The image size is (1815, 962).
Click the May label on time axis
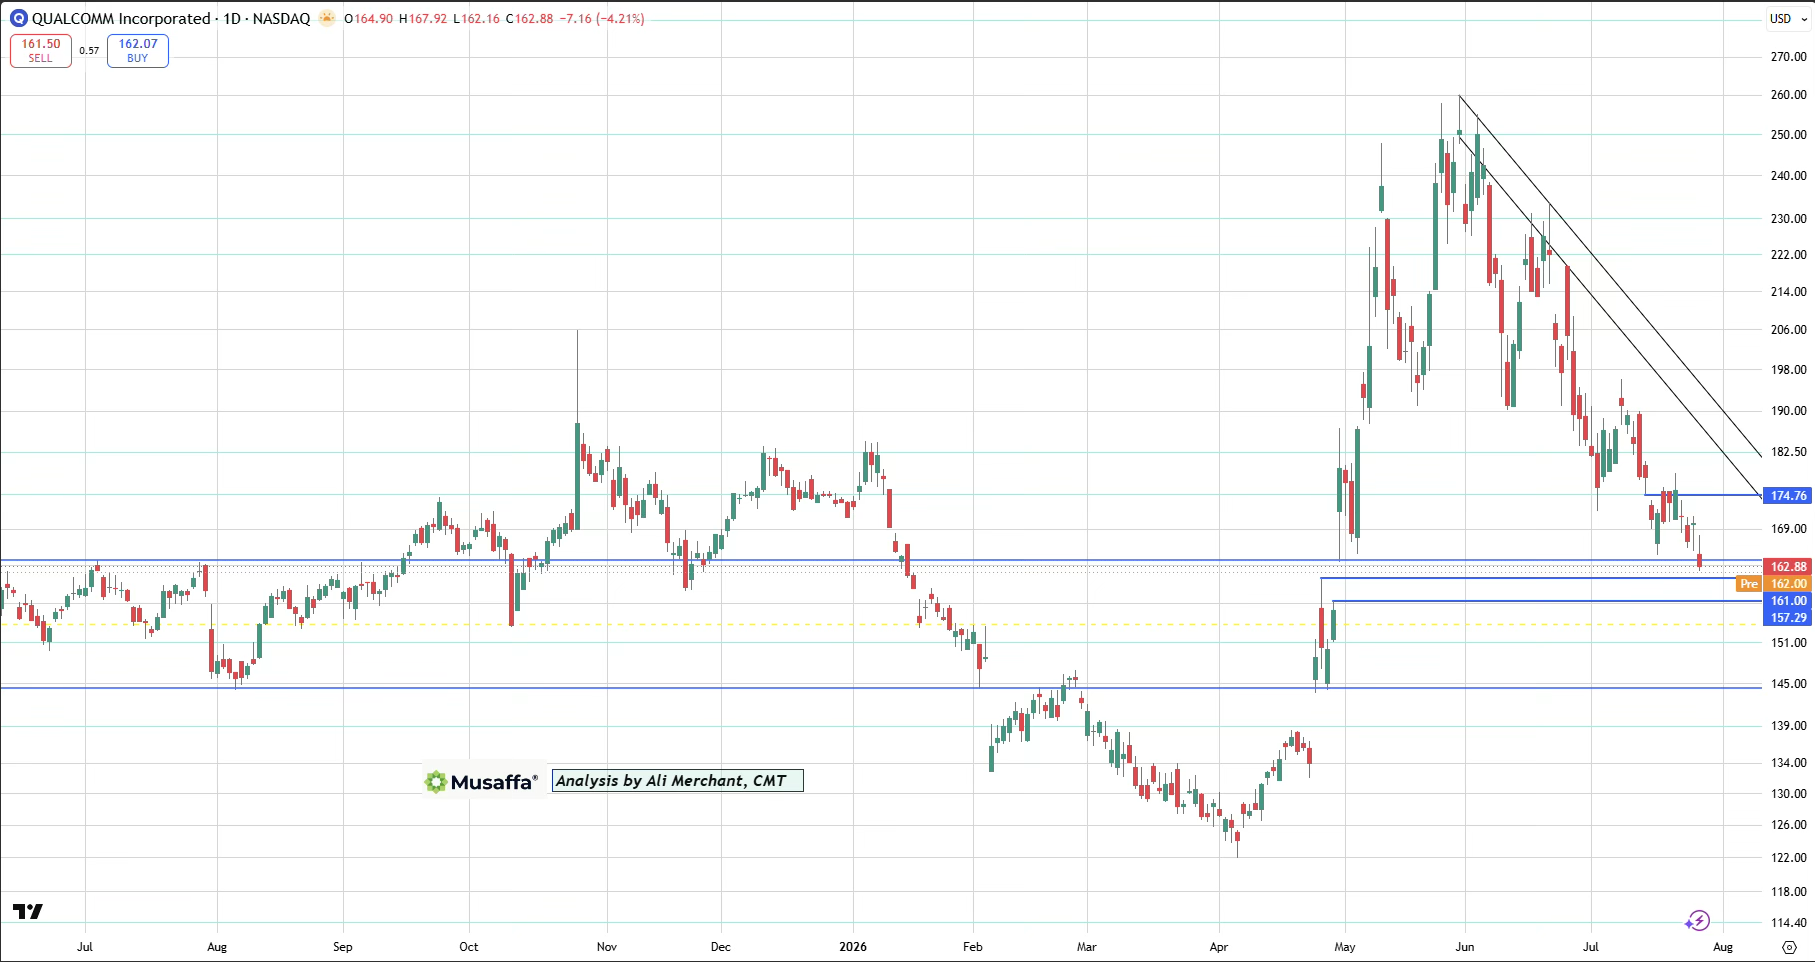pyautogui.click(x=1345, y=947)
